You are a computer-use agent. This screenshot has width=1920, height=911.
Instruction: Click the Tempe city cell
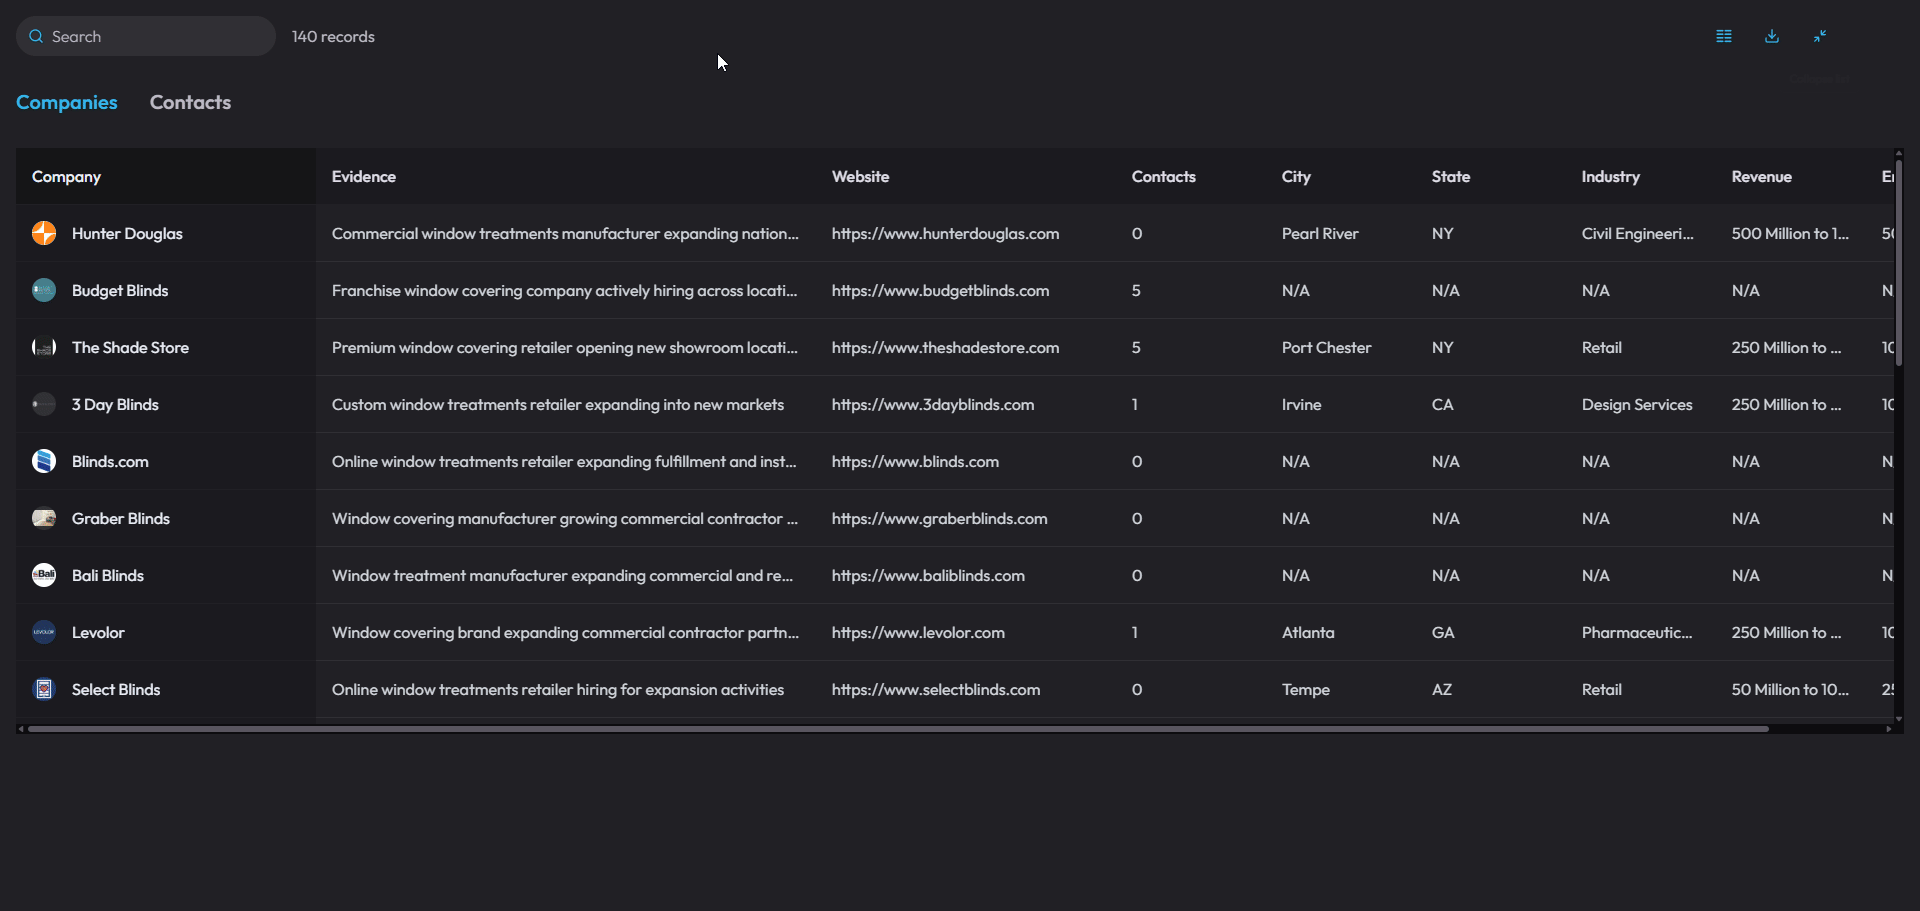click(x=1306, y=689)
